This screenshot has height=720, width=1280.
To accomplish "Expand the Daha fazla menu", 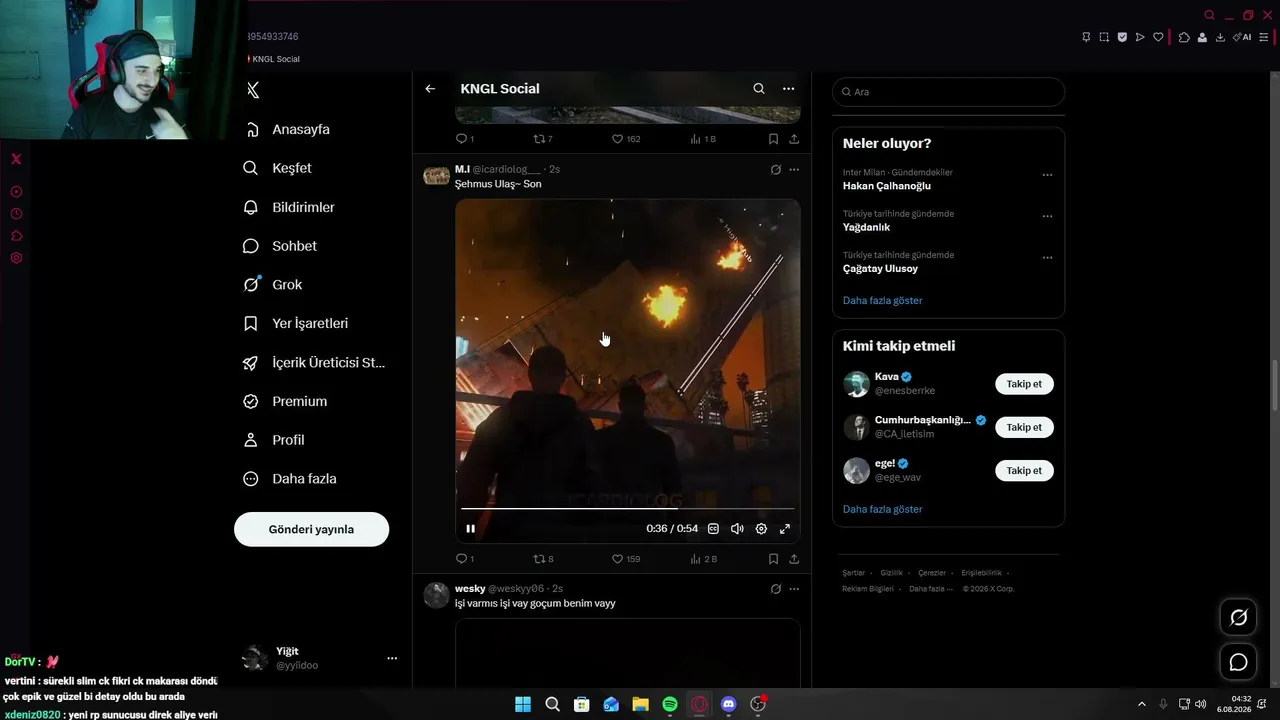I will (x=290, y=479).
